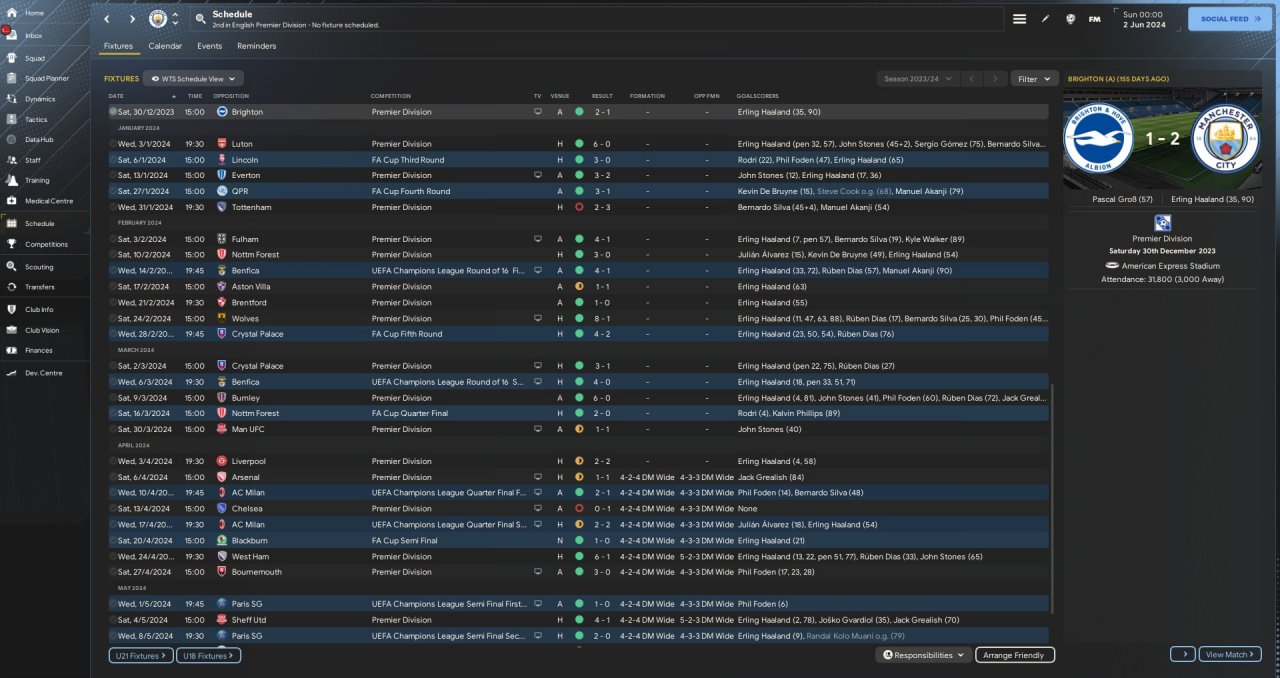Expand the WTS Schedule View dropdown

(x=193, y=78)
